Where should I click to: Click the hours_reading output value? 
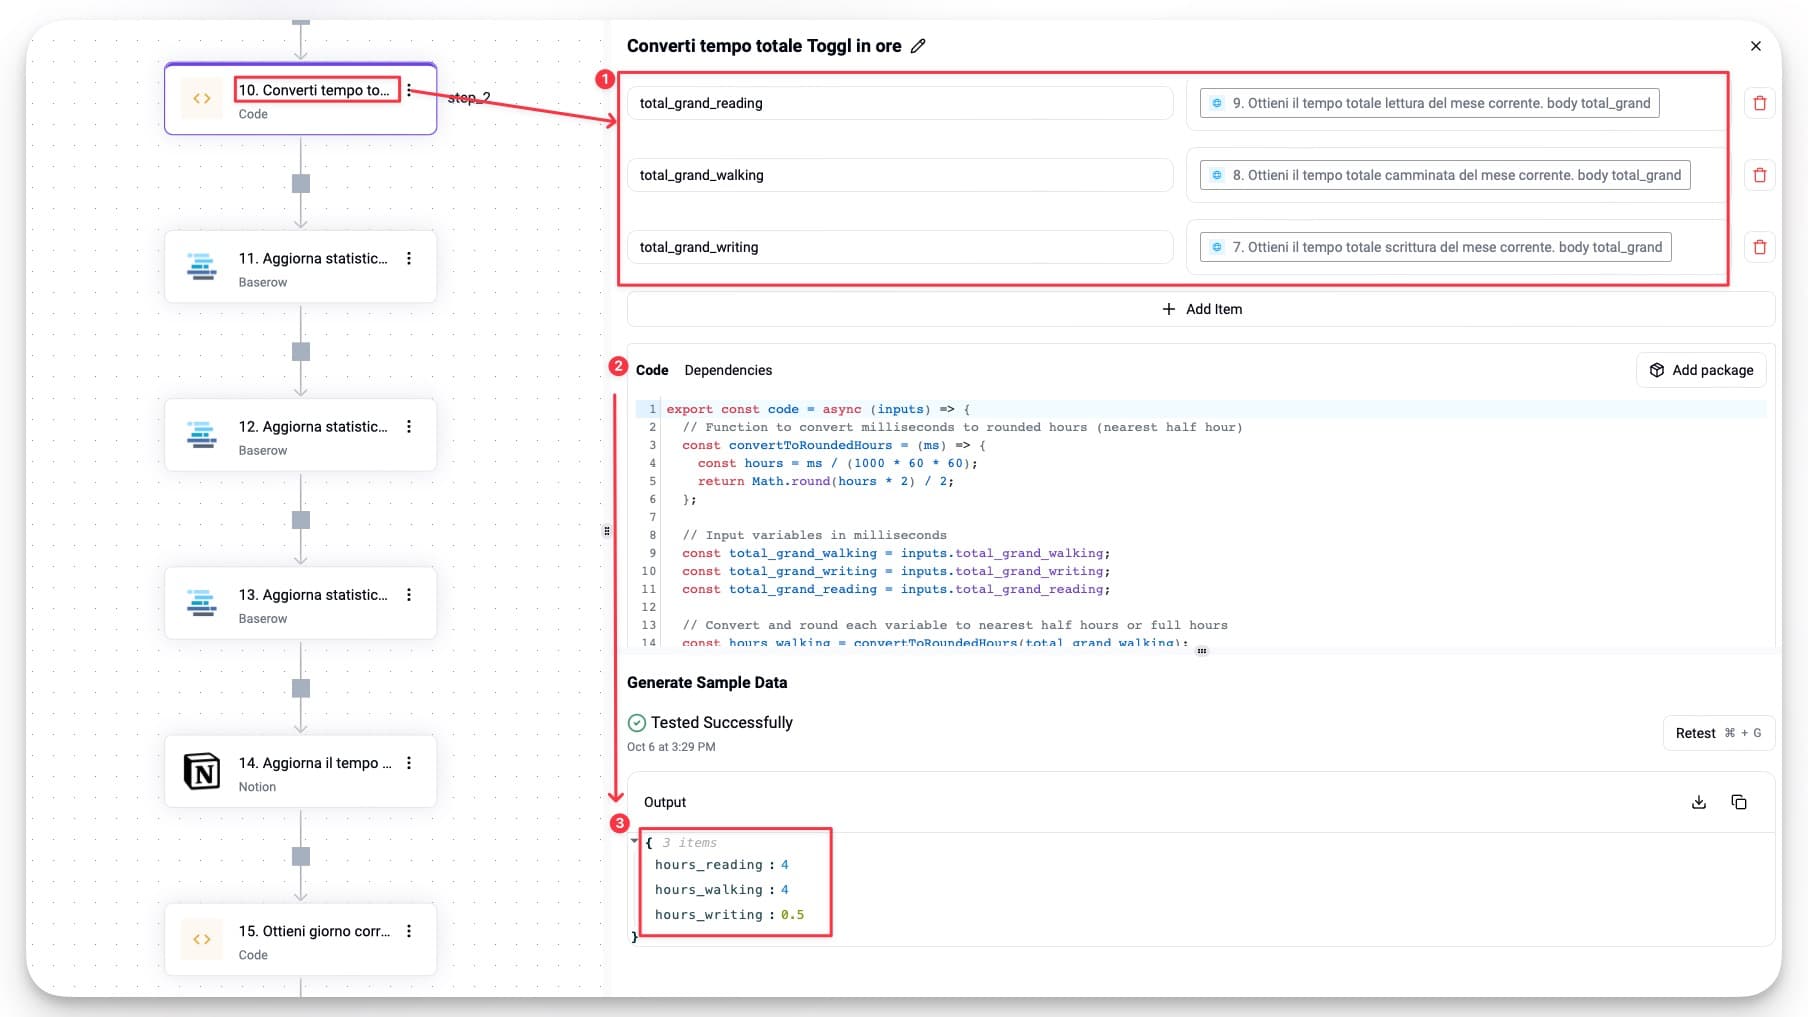tap(785, 865)
